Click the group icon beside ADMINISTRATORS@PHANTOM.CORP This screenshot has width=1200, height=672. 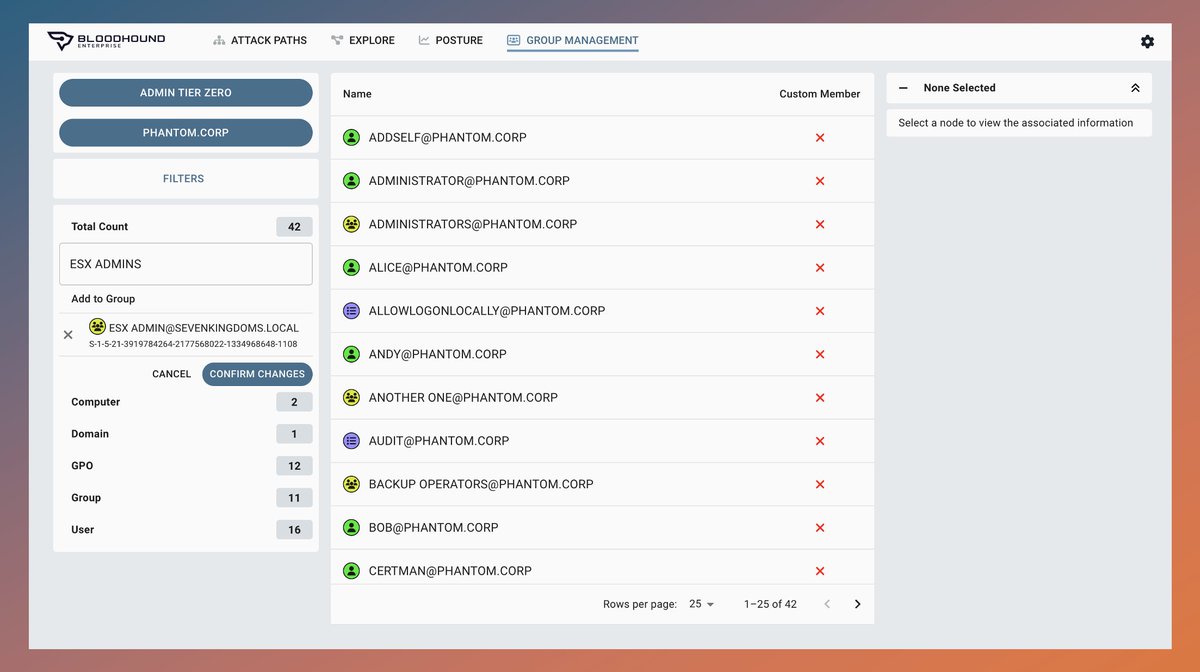[x=351, y=224]
